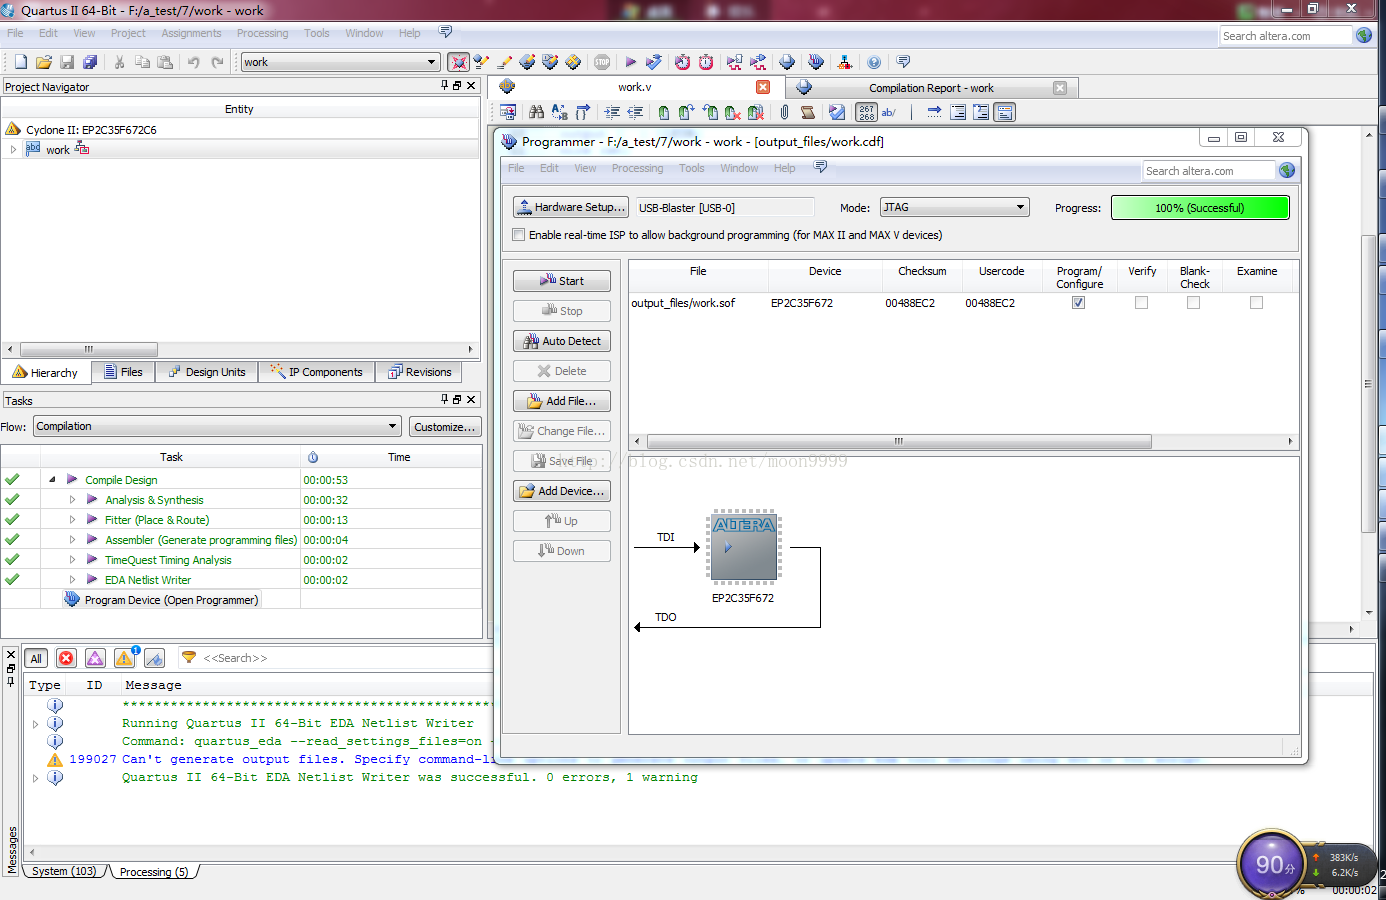Click the Save All icon in main toolbar

90,62
